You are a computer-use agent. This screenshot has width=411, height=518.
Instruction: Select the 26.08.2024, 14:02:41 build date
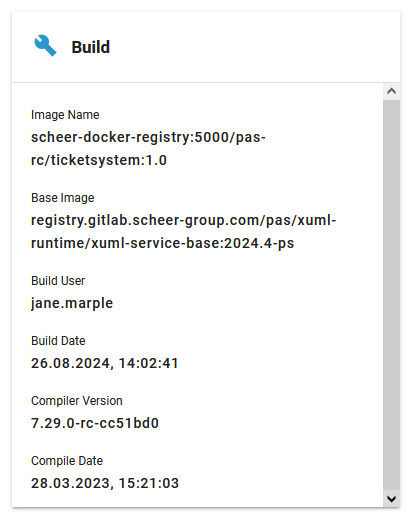pyautogui.click(x=105, y=363)
